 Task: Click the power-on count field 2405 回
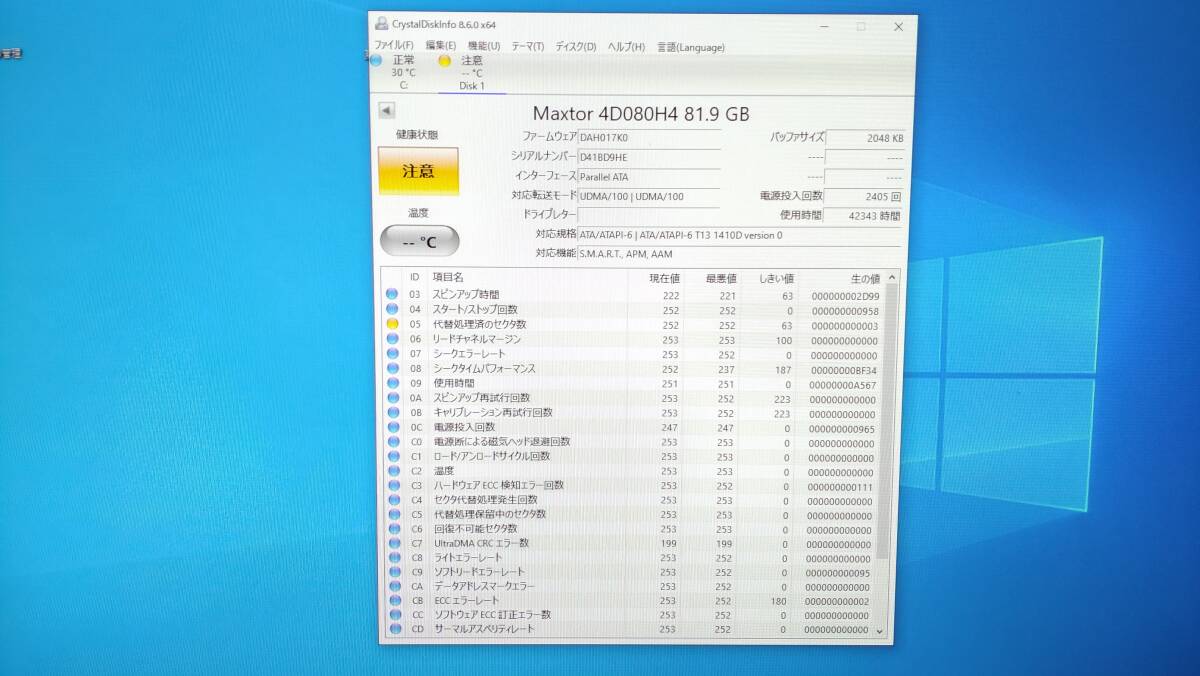click(865, 196)
